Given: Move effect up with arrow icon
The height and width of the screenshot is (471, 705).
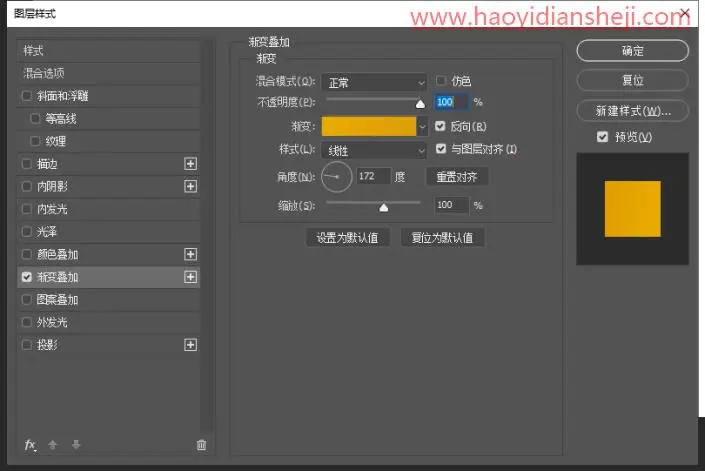Looking at the screenshot, I should pyautogui.click(x=53, y=445).
